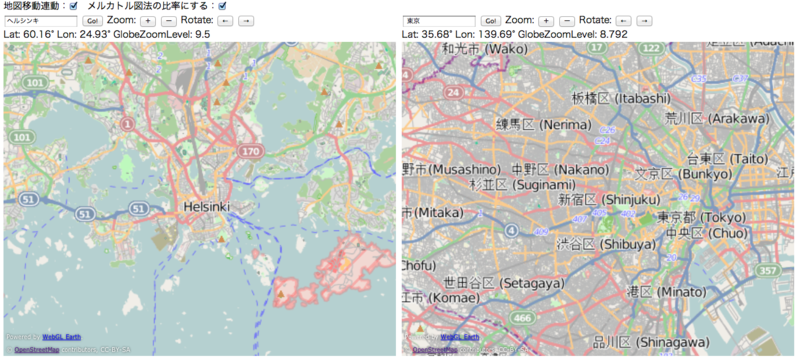This screenshot has height=360, width=800.
Task: Click the 文京区 (Bunkyo) label
Action: [683, 174]
